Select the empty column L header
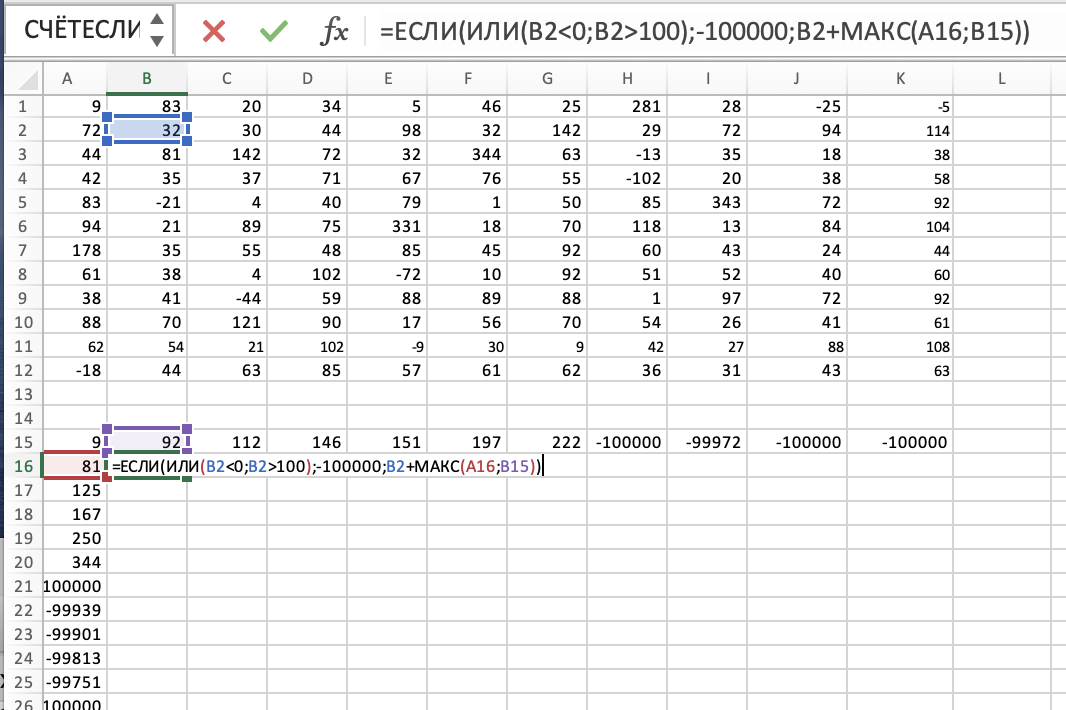The width and height of the screenshot is (1066, 710). (1001, 79)
